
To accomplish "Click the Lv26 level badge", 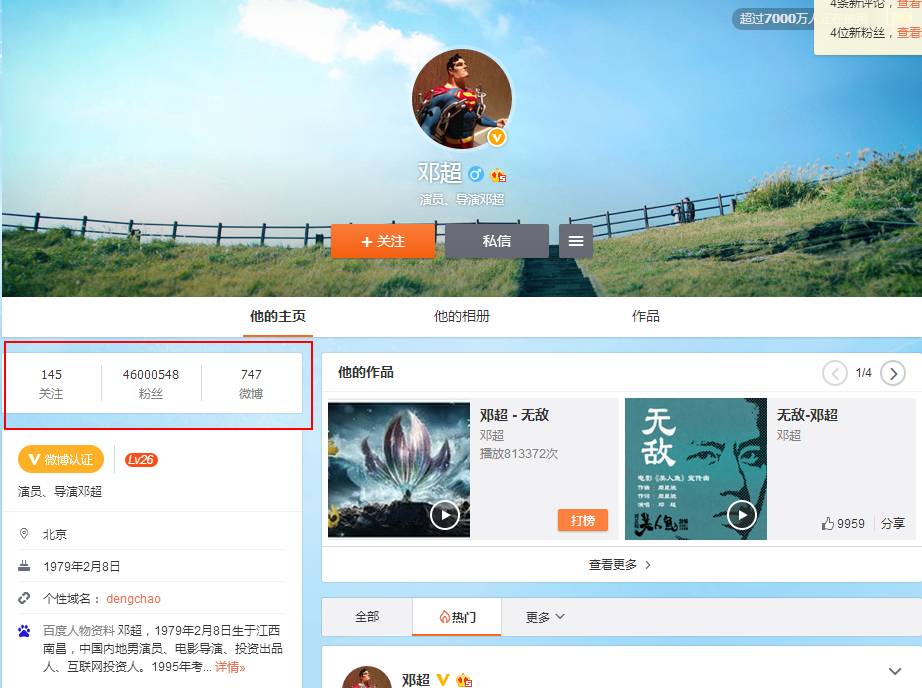I will point(141,460).
